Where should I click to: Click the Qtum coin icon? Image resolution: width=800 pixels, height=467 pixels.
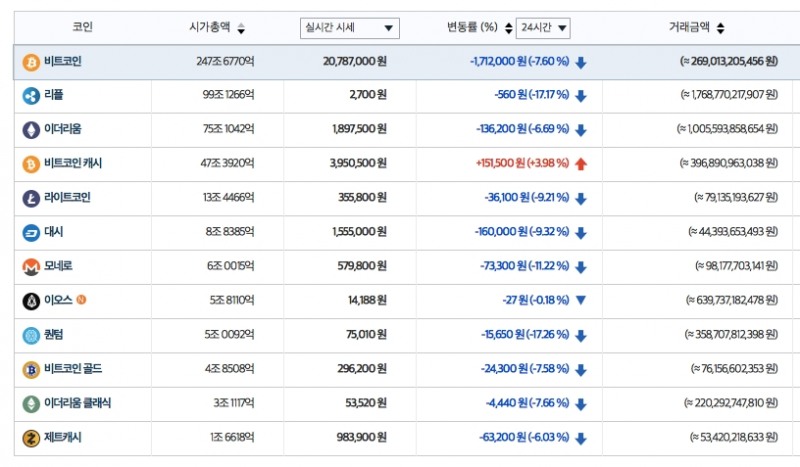coord(31,335)
